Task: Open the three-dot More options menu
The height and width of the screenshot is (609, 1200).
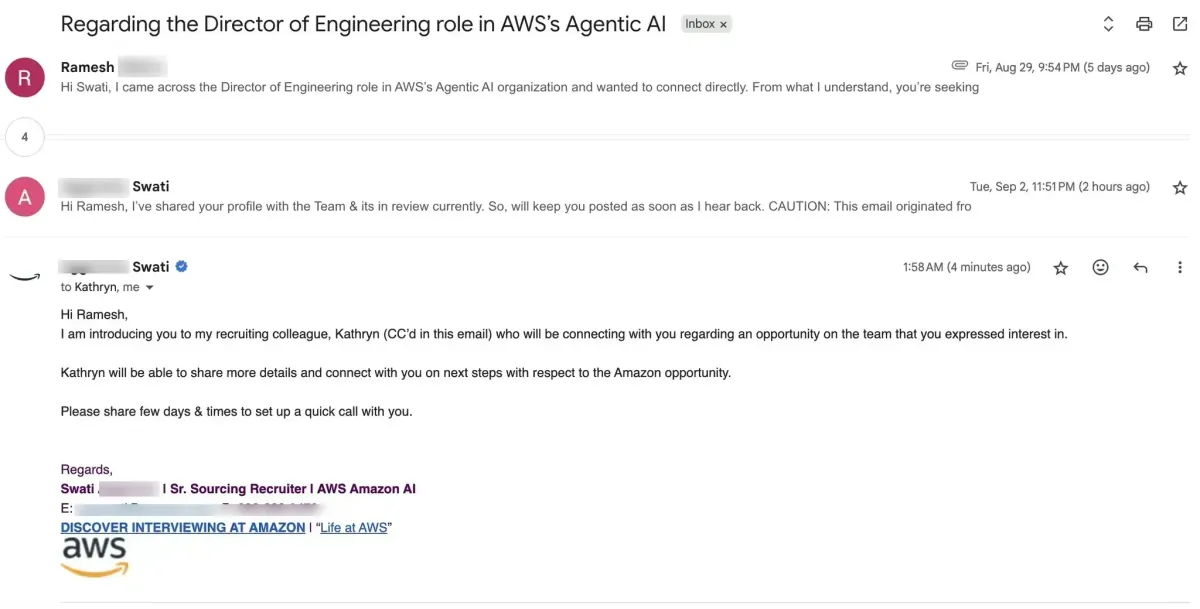Action: pos(1180,268)
